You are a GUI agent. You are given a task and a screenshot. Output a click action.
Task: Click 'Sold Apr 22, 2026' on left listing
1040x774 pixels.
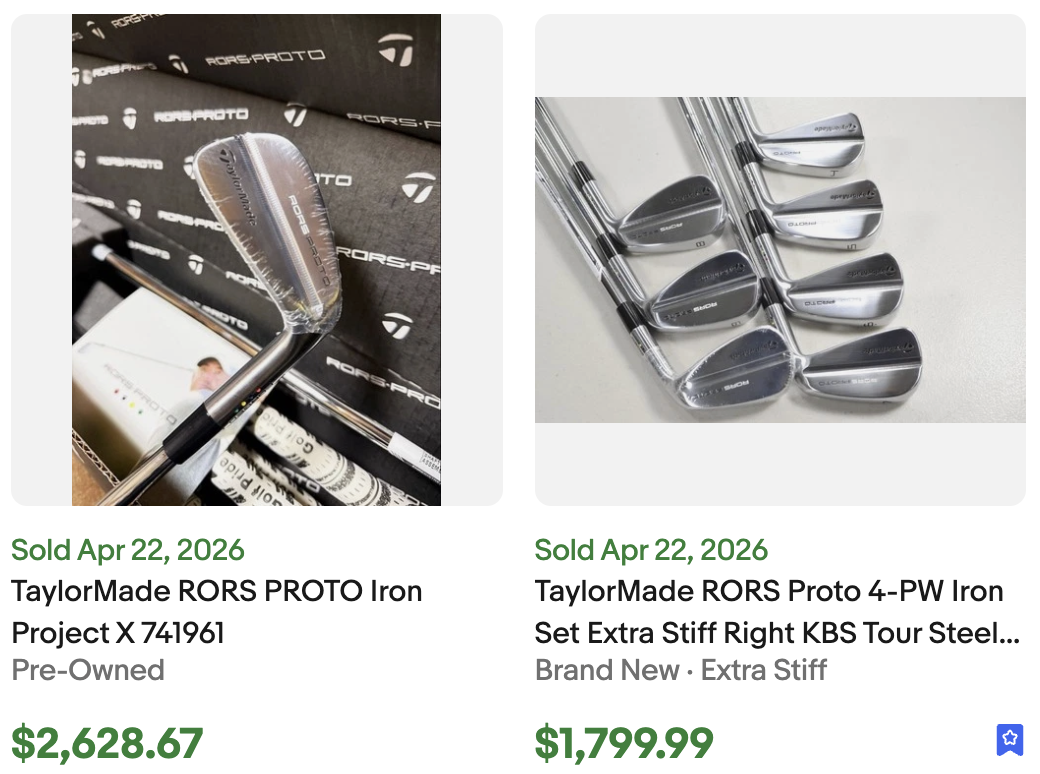click(127, 550)
